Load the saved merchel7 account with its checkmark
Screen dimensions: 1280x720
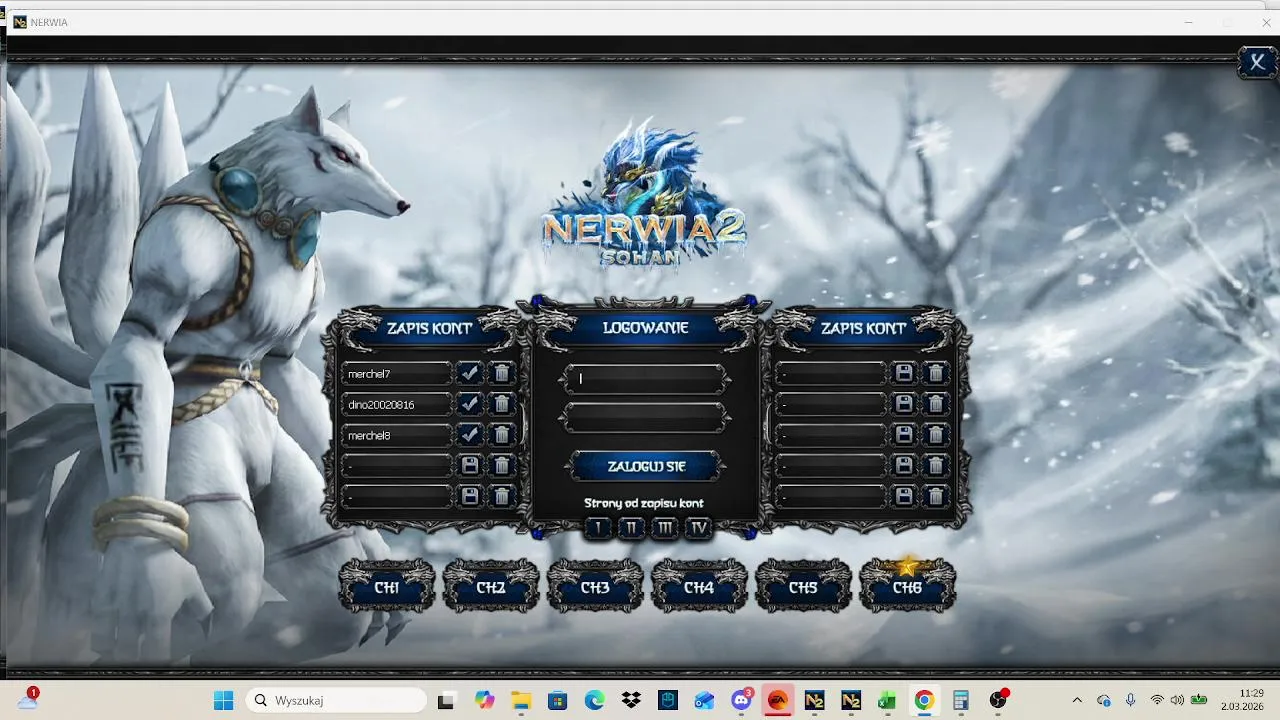pos(469,374)
